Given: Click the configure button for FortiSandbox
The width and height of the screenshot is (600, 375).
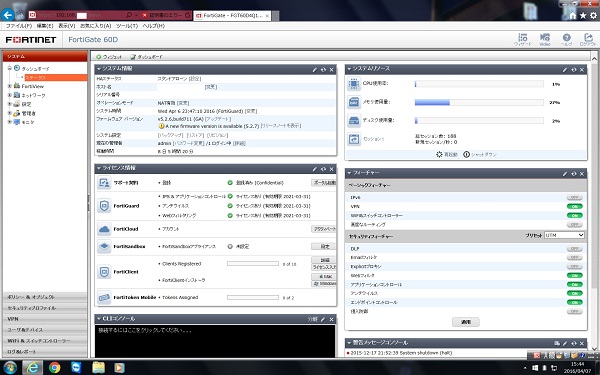Looking at the screenshot, I should click(324, 246).
